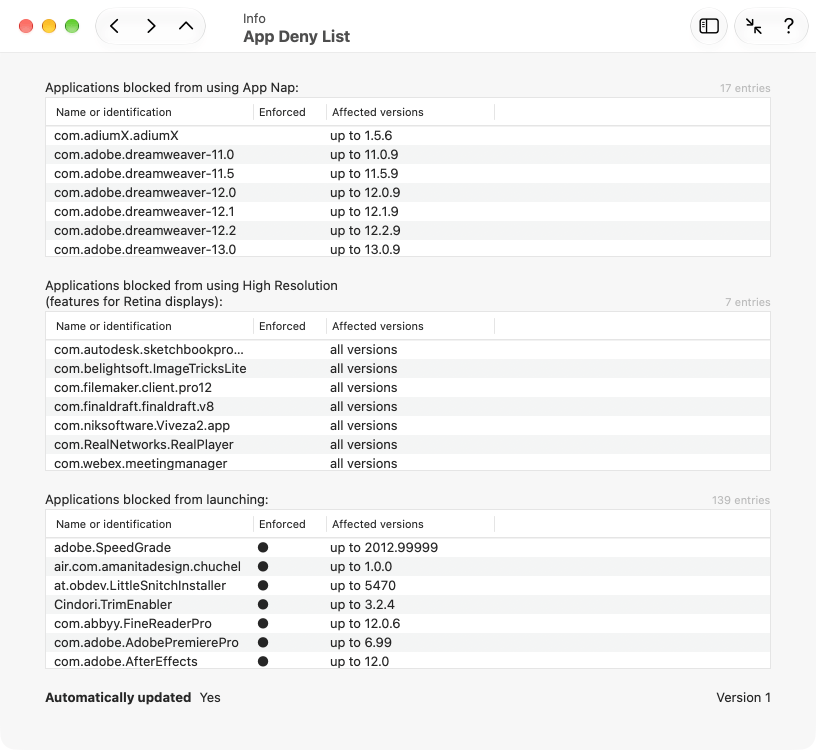The height and width of the screenshot is (750, 816).
Task: Select com.adobe.dreamweaver-12.1 entry
Action: (408, 212)
